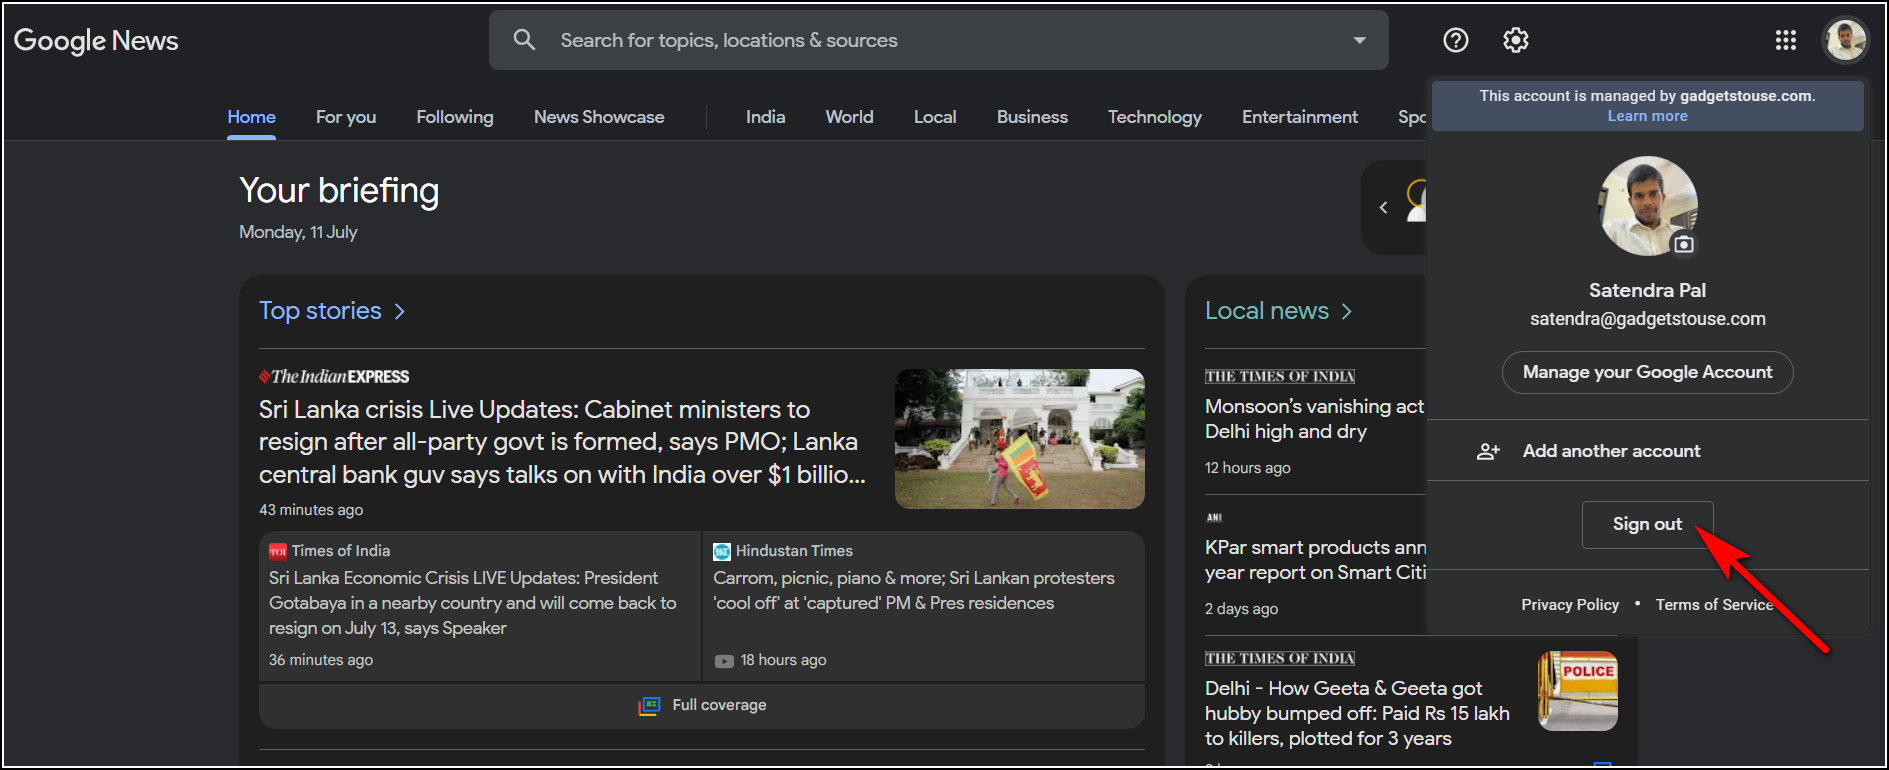
Task: Go to the World section tab
Action: pyautogui.click(x=849, y=117)
